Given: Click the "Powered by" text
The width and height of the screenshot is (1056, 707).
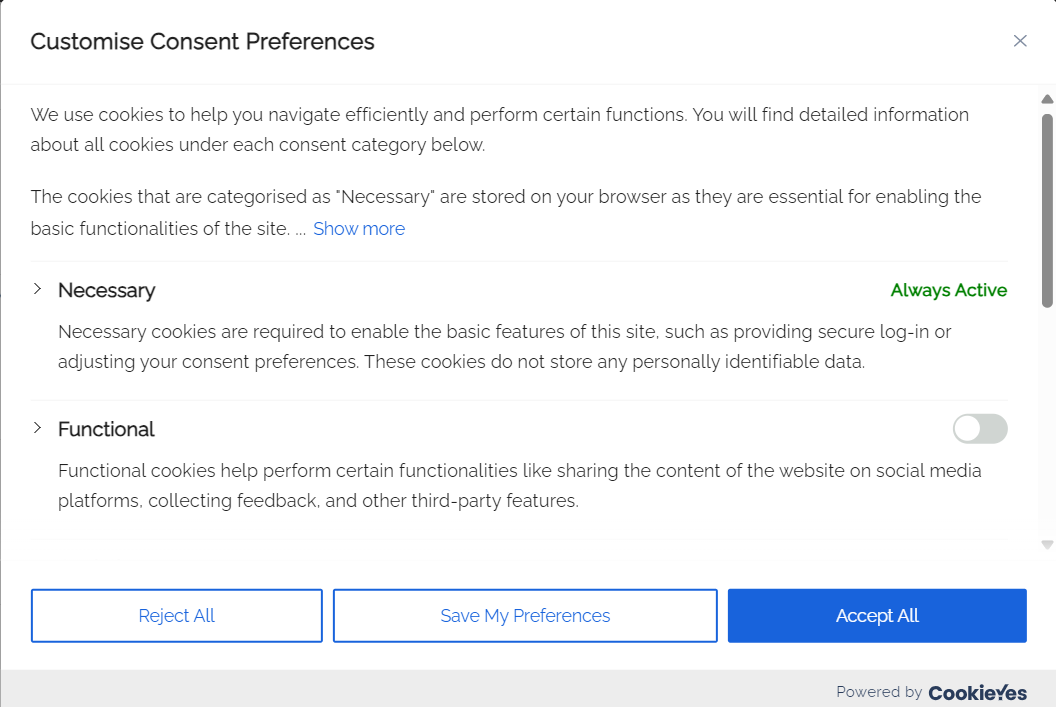Looking at the screenshot, I should pyautogui.click(x=879, y=692).
